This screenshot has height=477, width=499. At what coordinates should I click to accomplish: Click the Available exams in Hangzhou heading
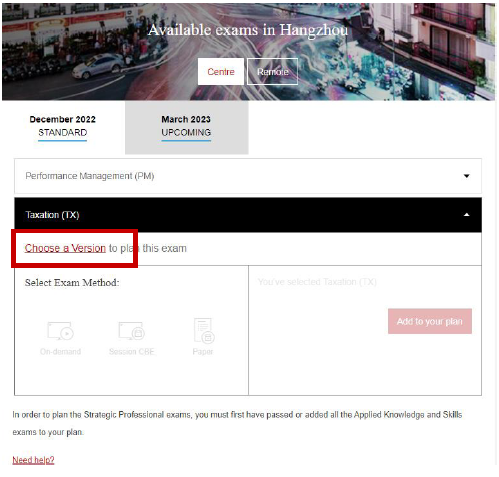tap(248, 30)
